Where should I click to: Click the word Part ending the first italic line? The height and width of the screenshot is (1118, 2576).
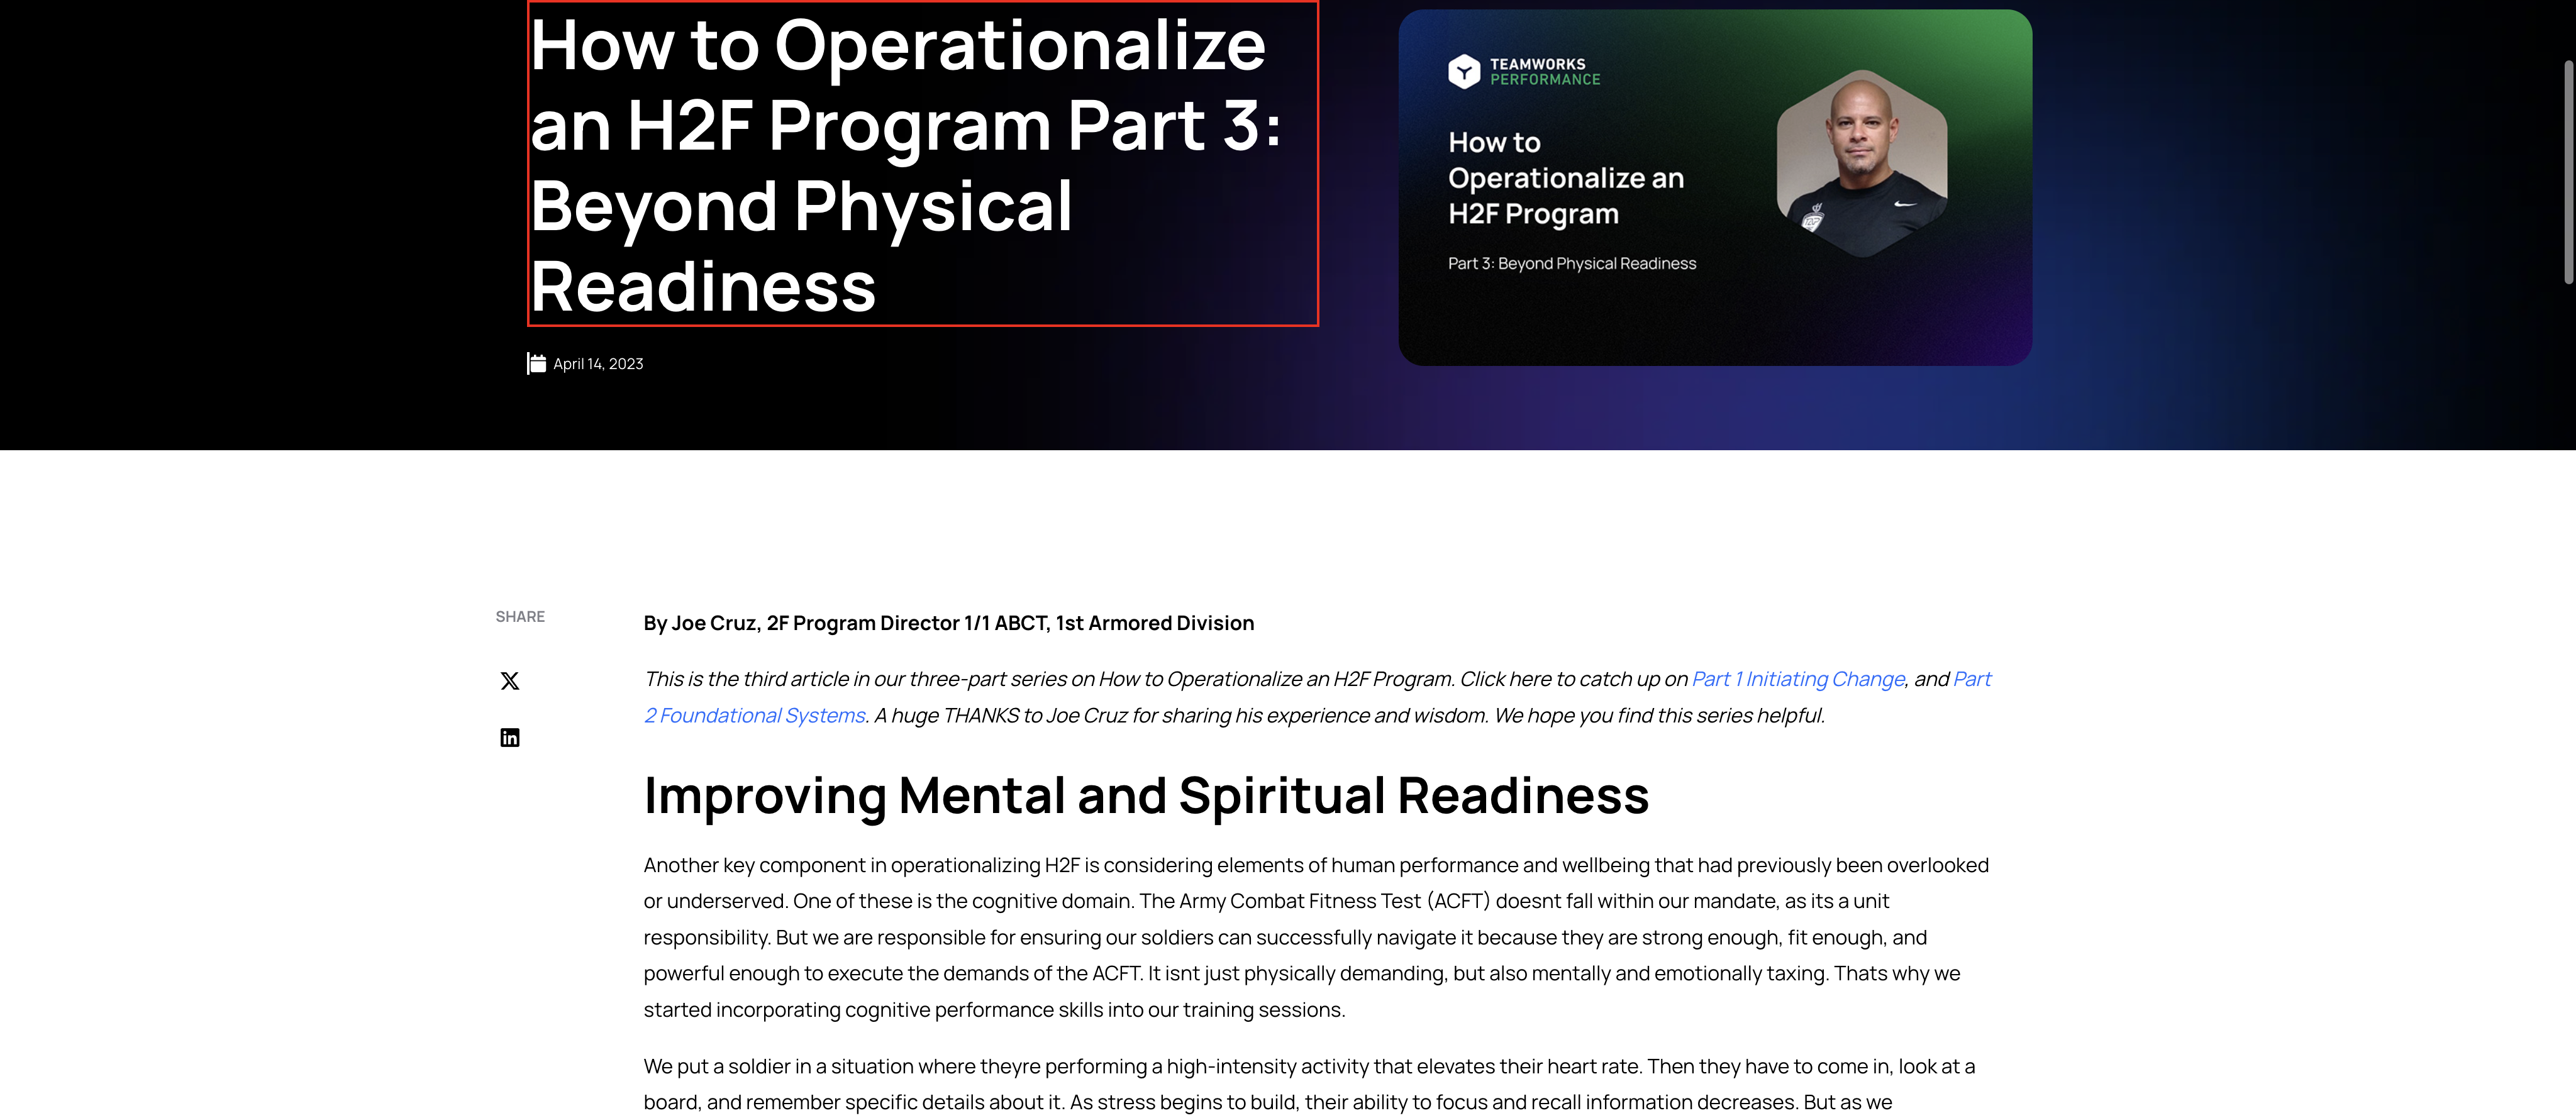pyautogui.click(x=1972, y=679)
